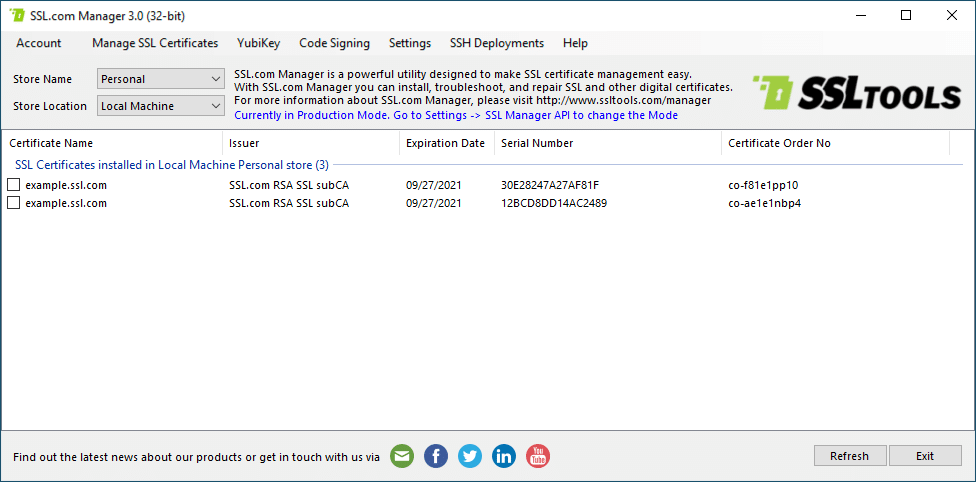Open the Facebook social icon
The height and width of the screenshot is (482, 976).
tap(436, 456)
